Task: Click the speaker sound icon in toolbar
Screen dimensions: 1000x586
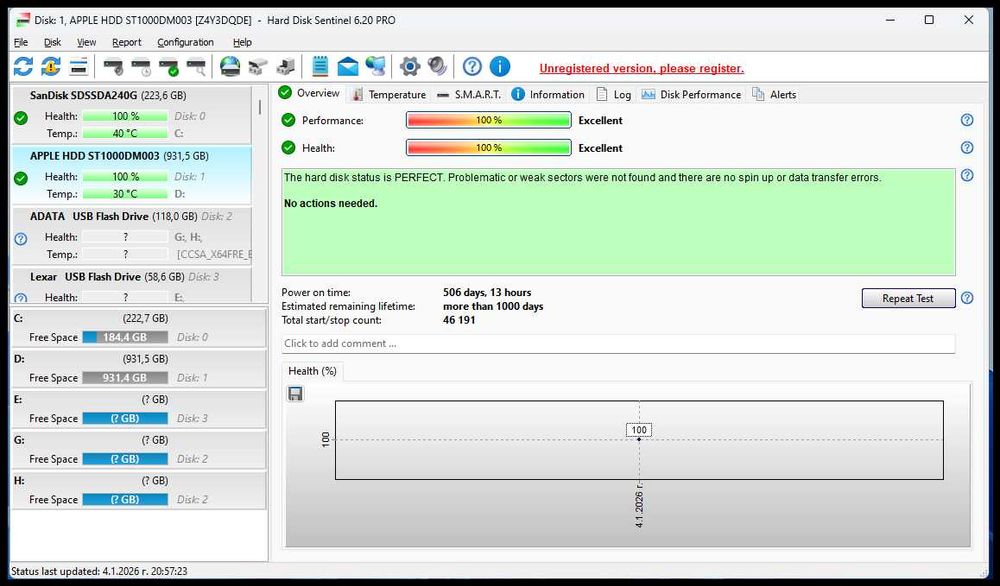Action: pos(438,66)
